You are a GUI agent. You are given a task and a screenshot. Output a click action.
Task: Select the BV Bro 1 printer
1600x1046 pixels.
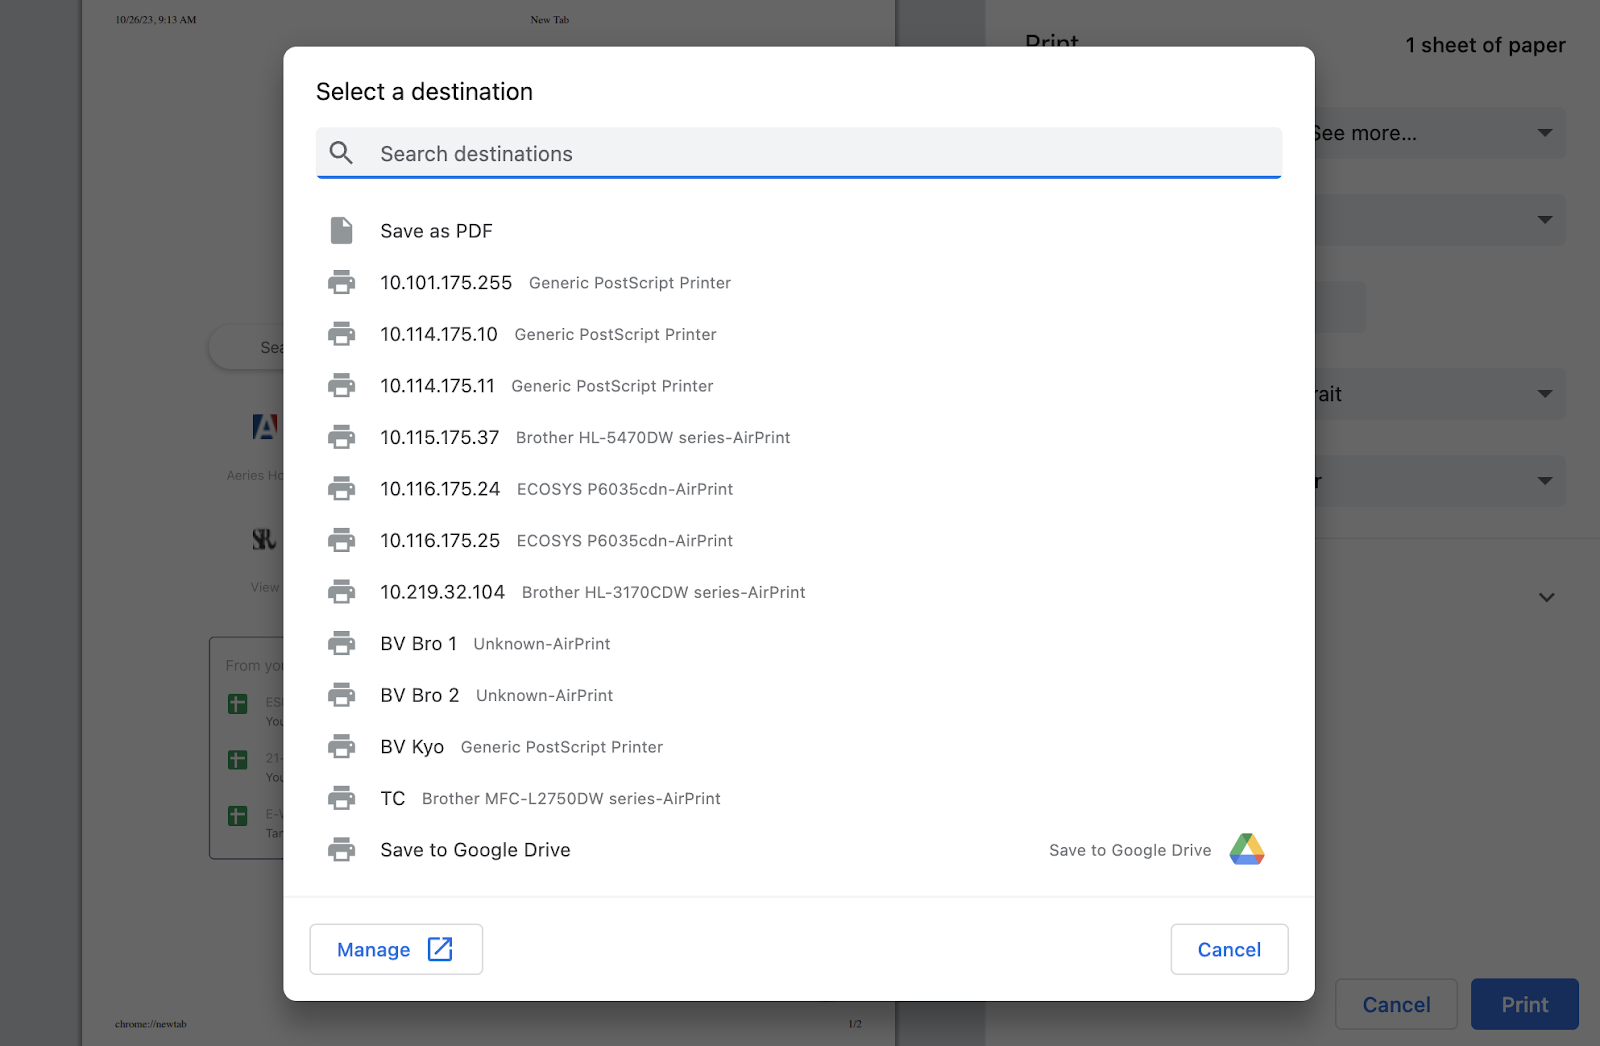(799, 643)
